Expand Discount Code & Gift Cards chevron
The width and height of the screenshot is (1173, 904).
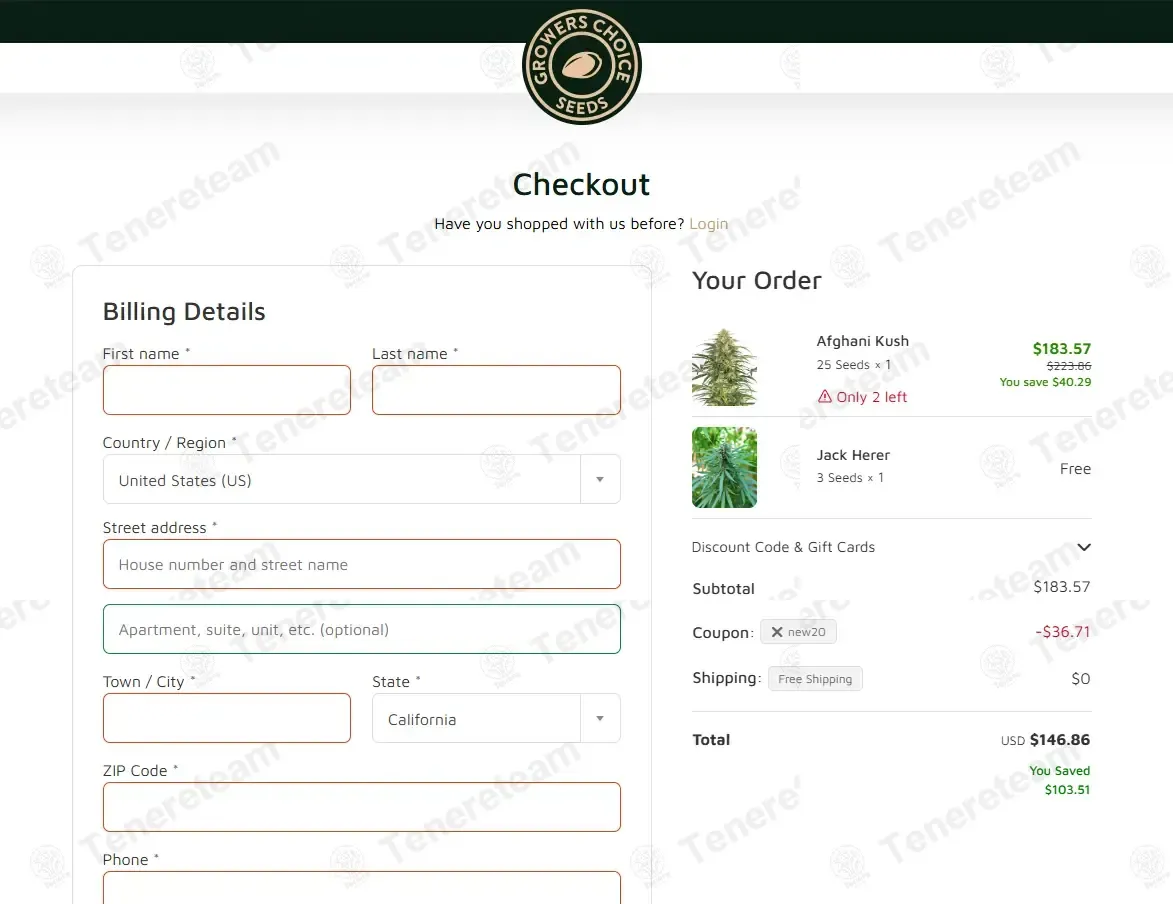(1083, 547)
